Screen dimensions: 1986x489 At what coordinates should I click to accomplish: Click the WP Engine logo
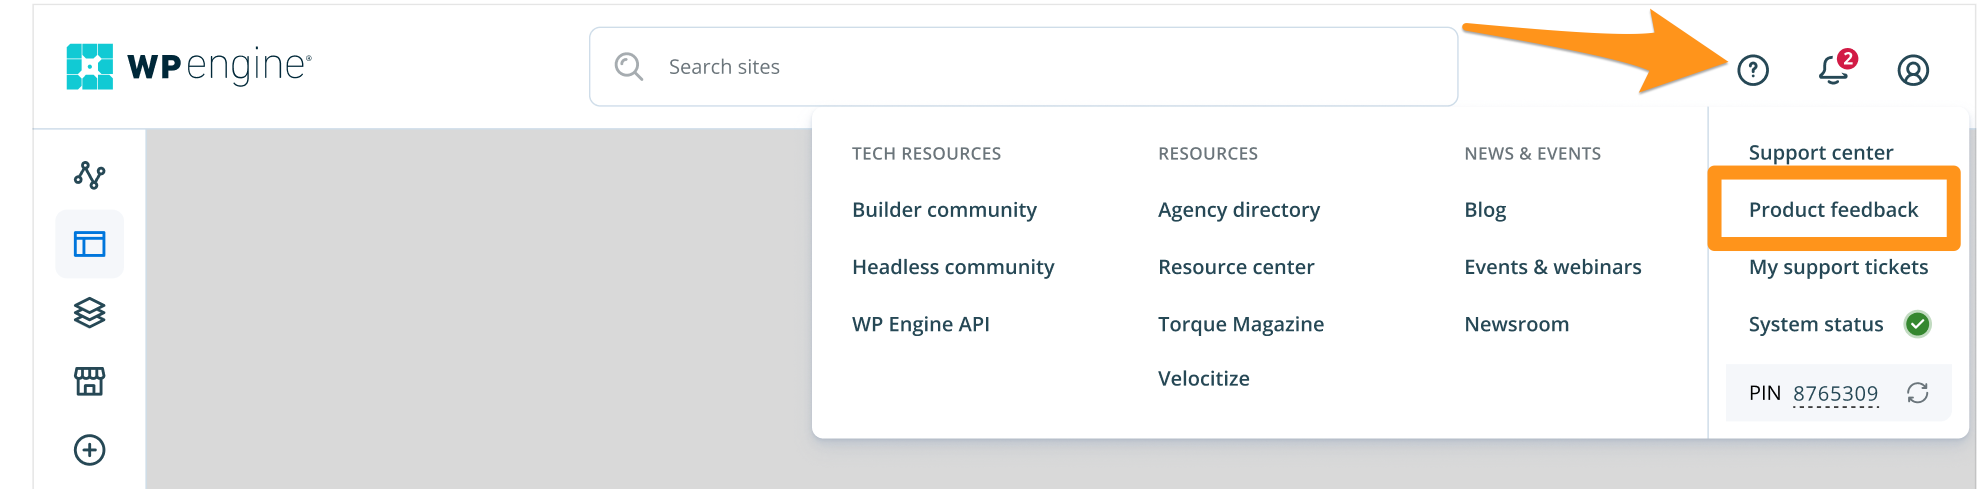coord(188,67)
